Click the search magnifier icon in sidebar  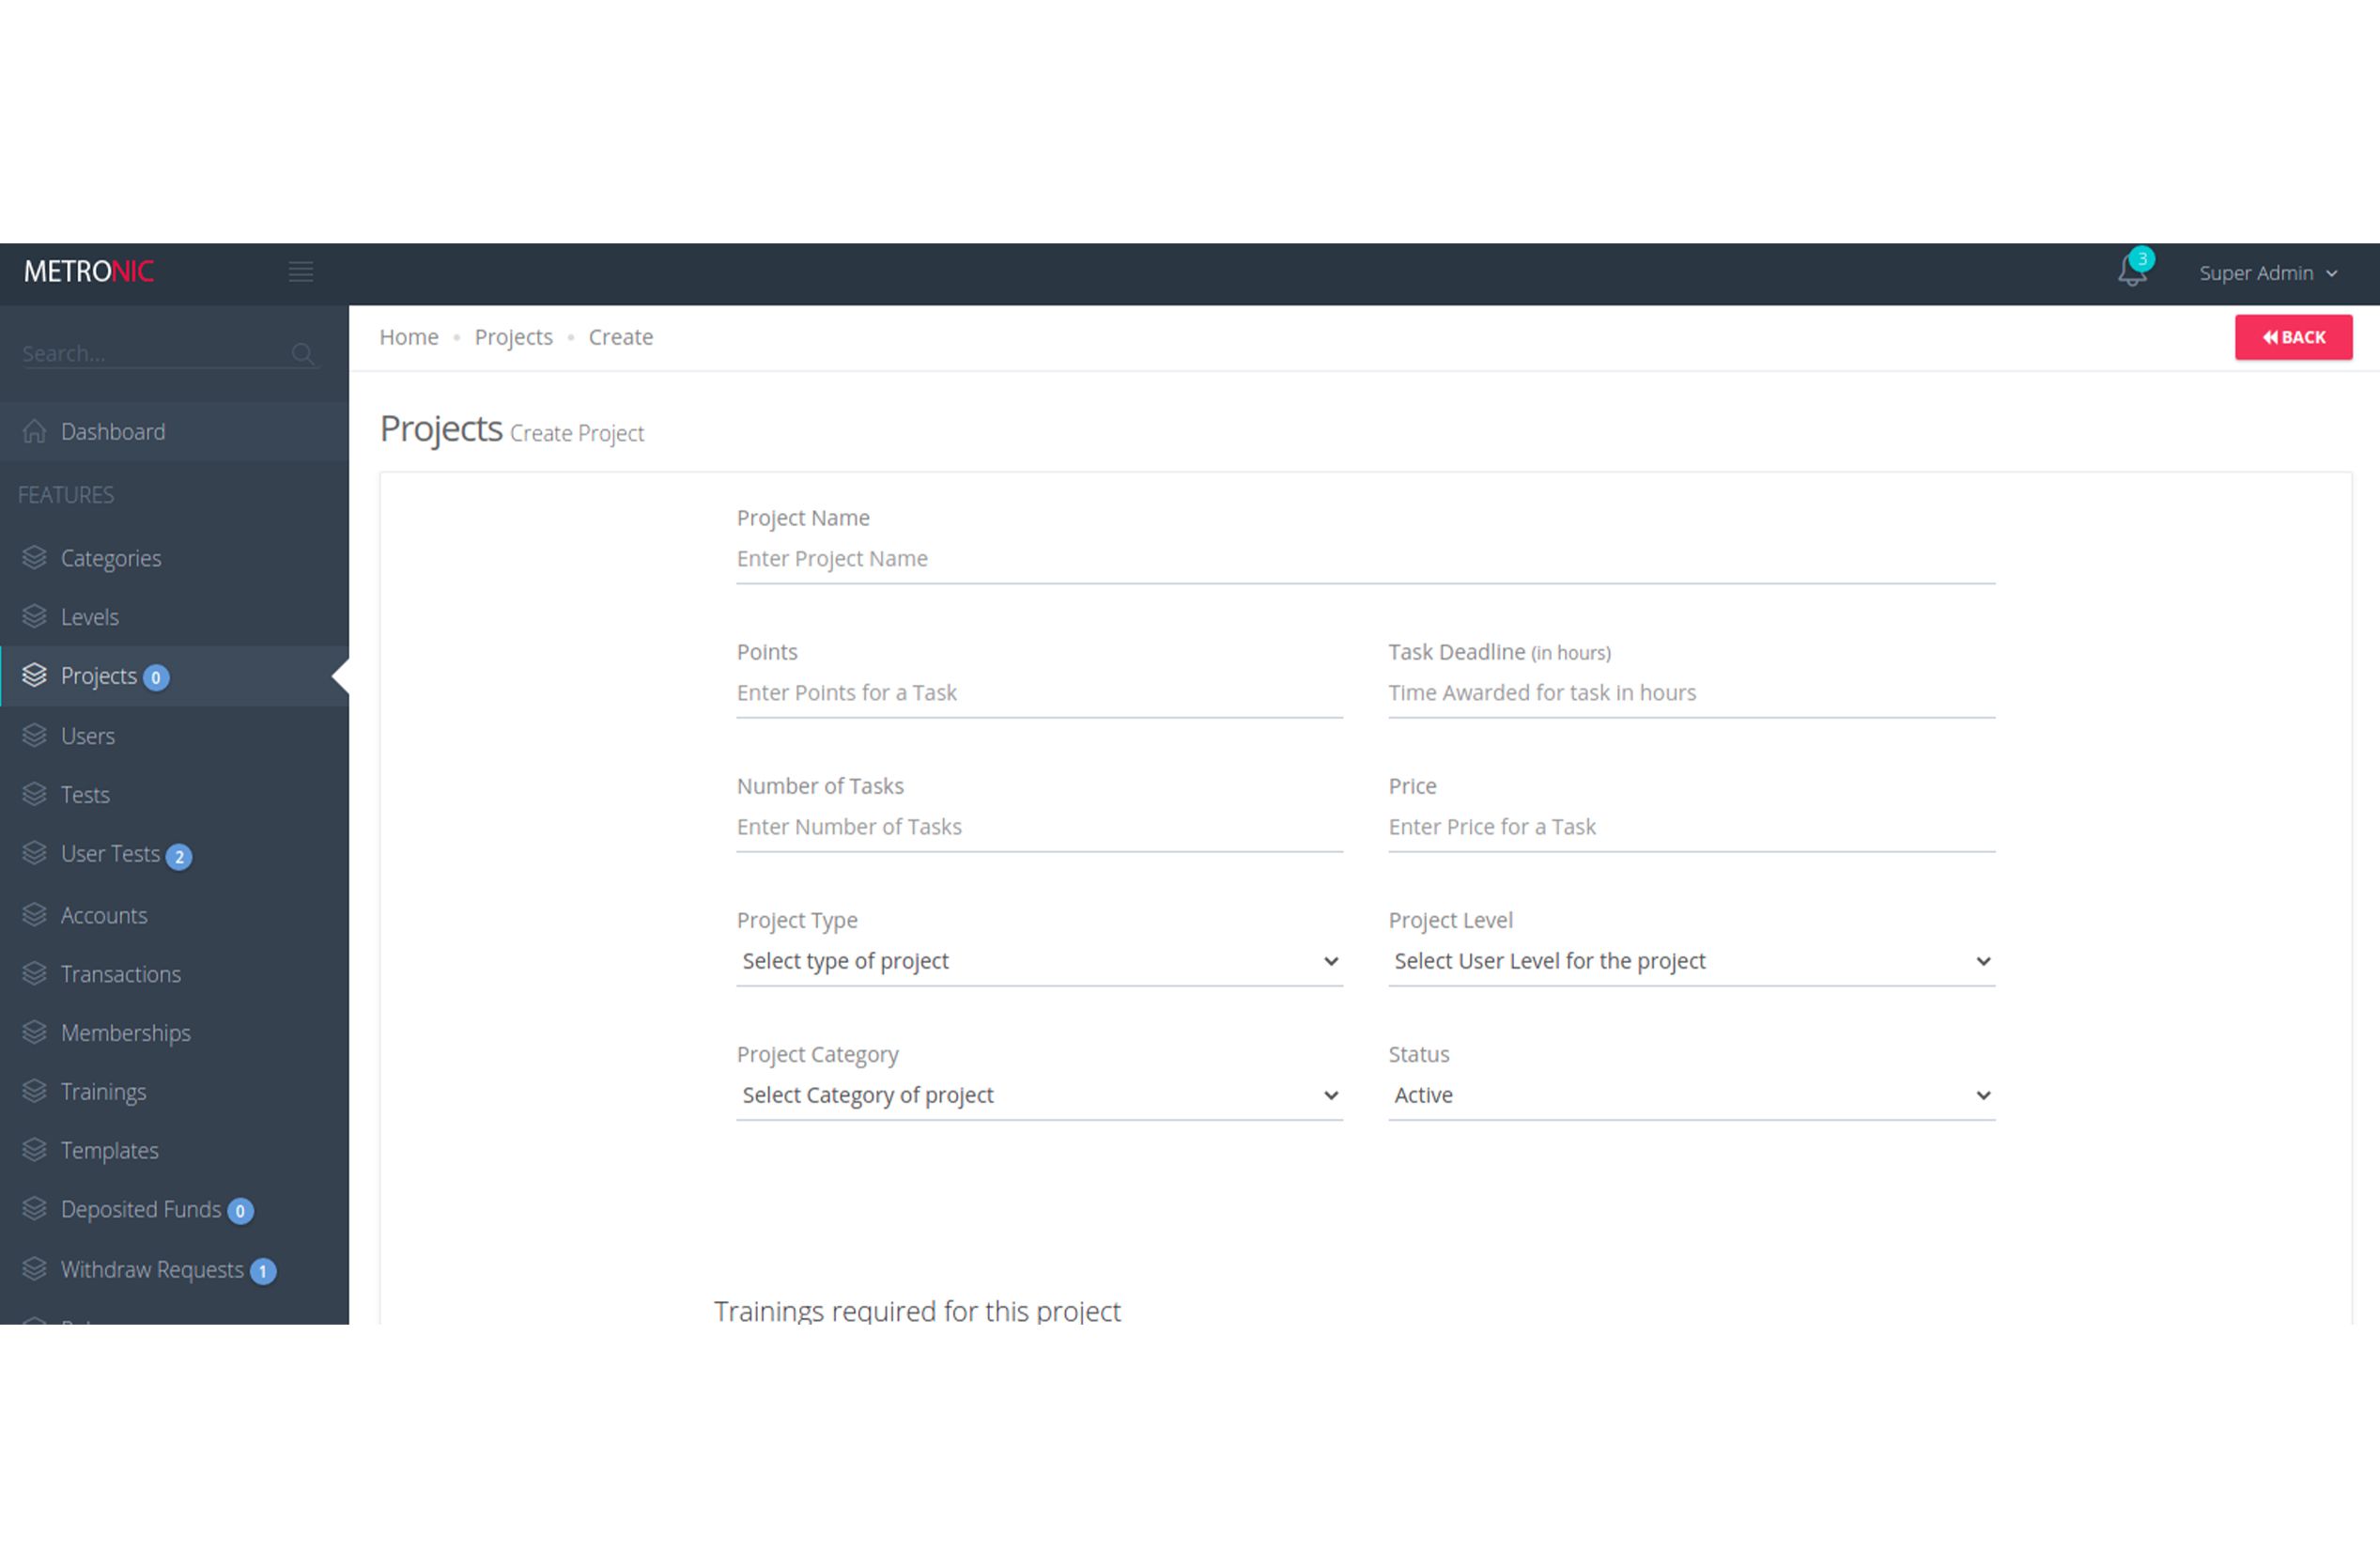click(x=302, y=354)
